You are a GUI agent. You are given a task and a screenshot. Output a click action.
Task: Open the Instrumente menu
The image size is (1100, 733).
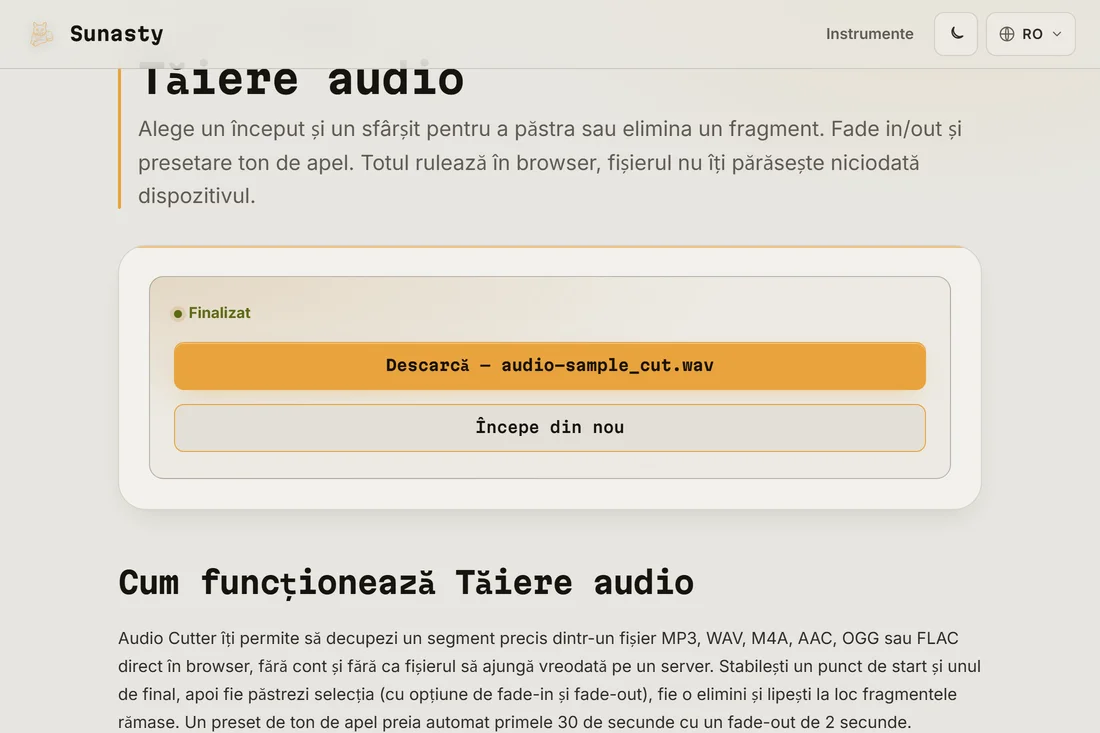(x=869, y=34)
